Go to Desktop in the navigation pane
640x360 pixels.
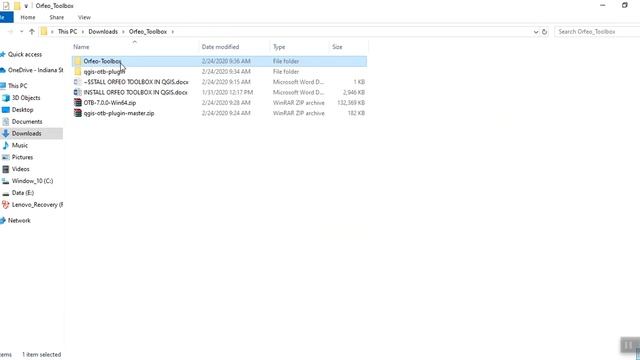coord(22,110)
